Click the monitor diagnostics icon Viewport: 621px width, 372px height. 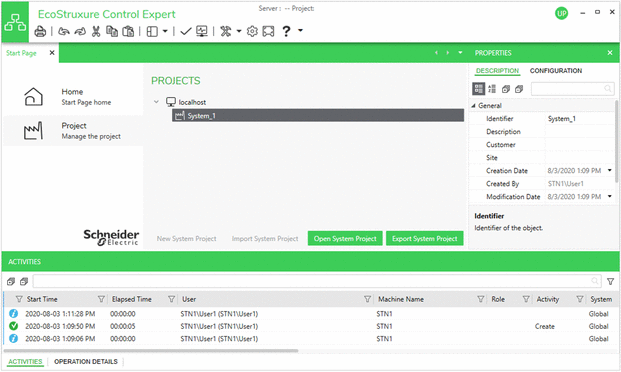click(202, 31)
